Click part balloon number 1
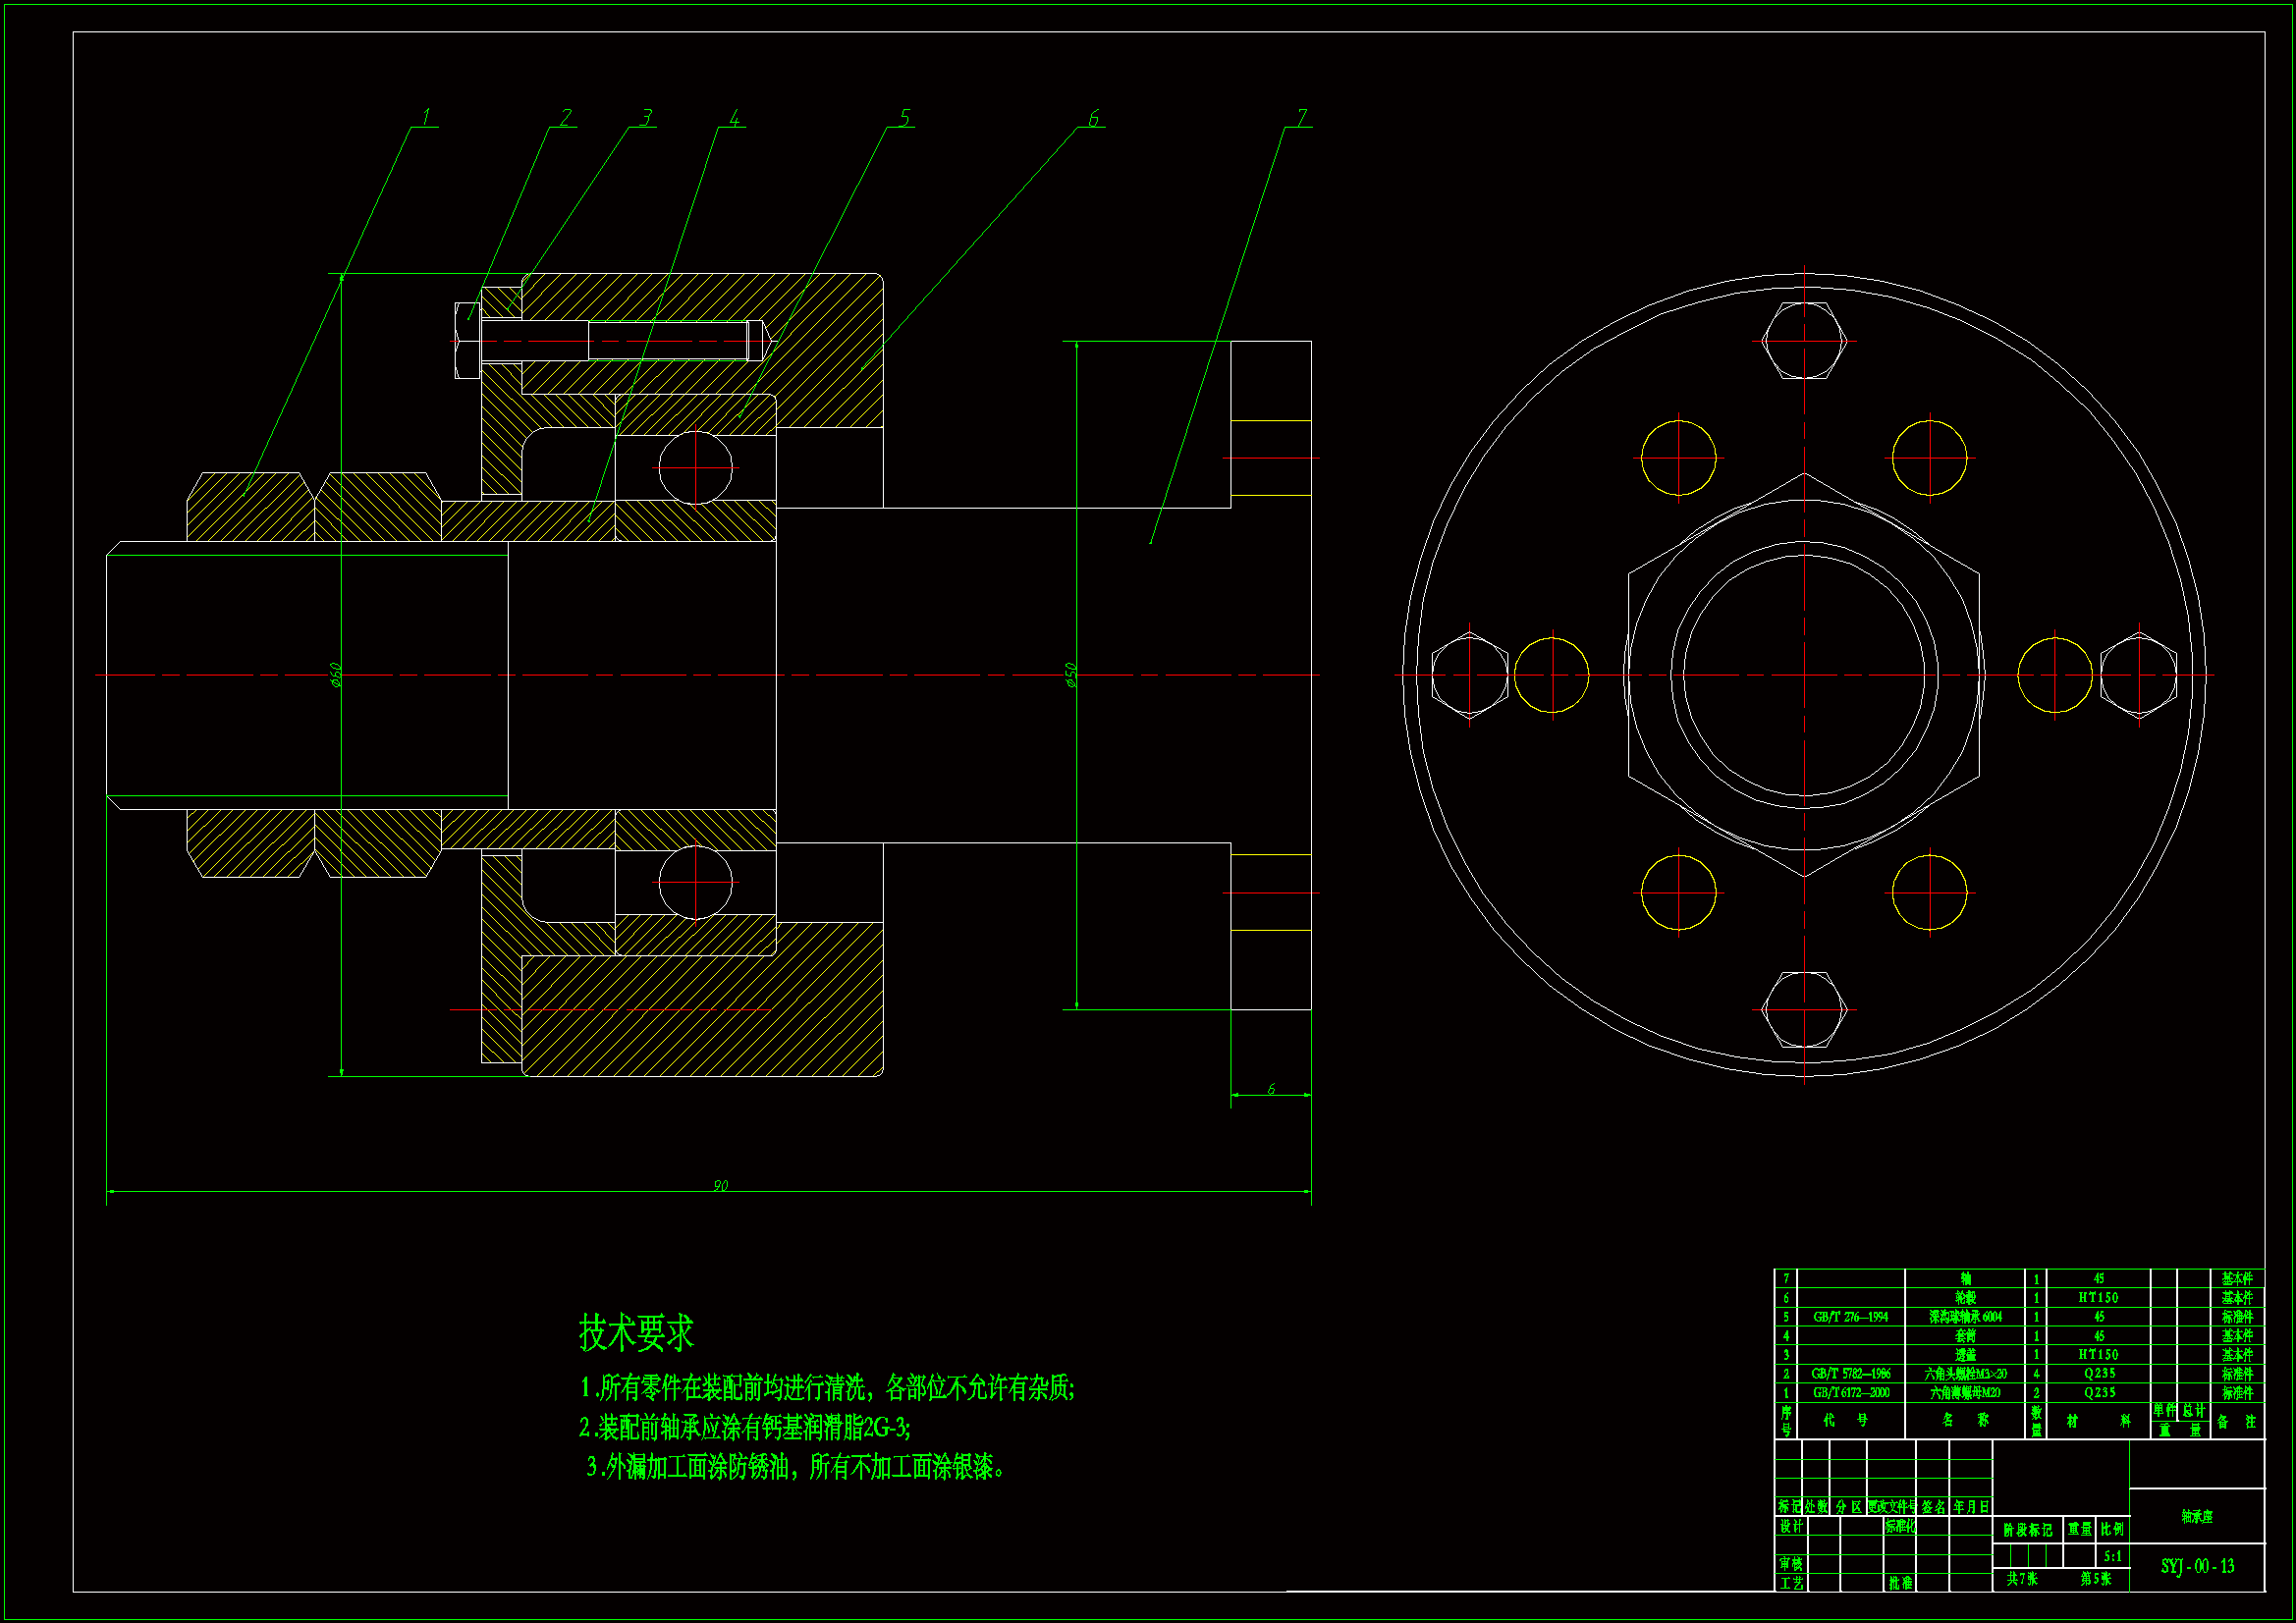Screen dimensions: 2296x1623 (x=426, y=117)
